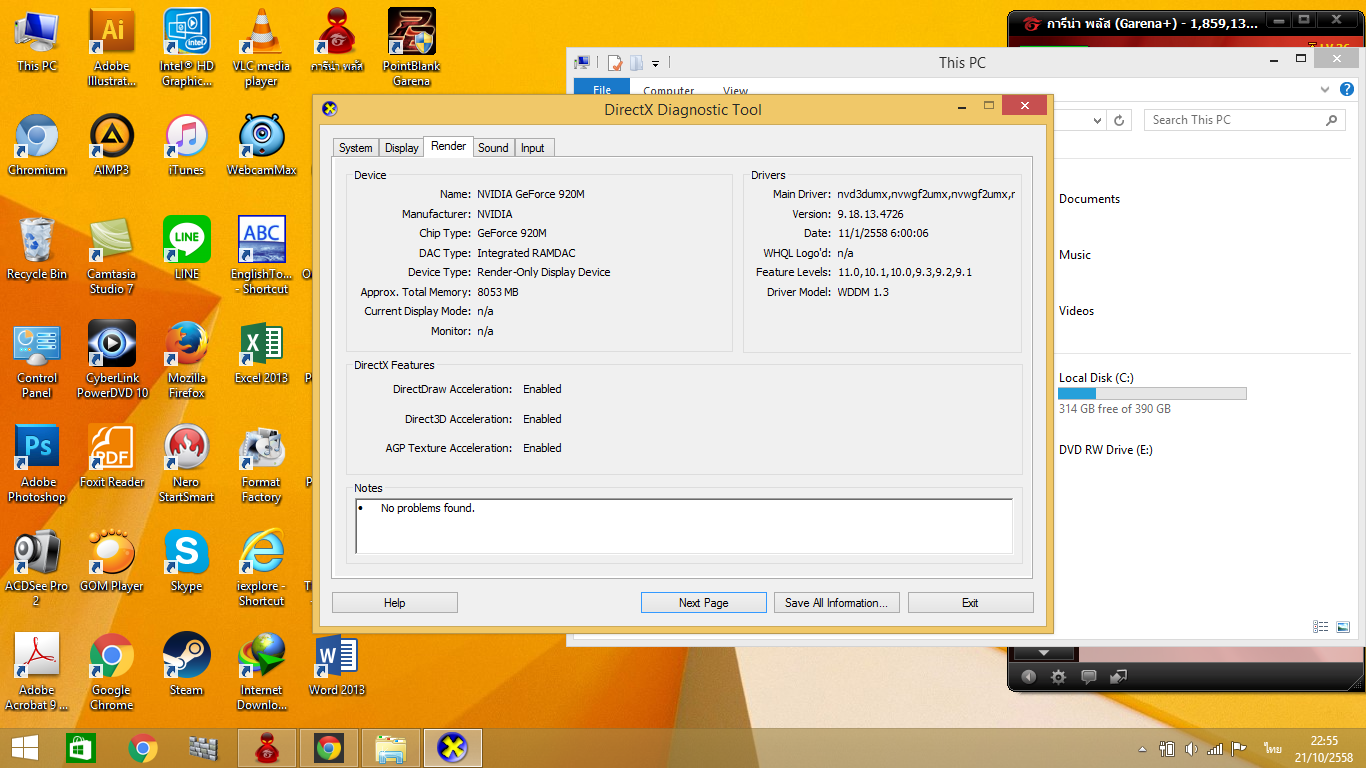Select Documents in This PC
Image resolution: width=1366 pixels, height=768 pixels.
tap(1089, 199)
